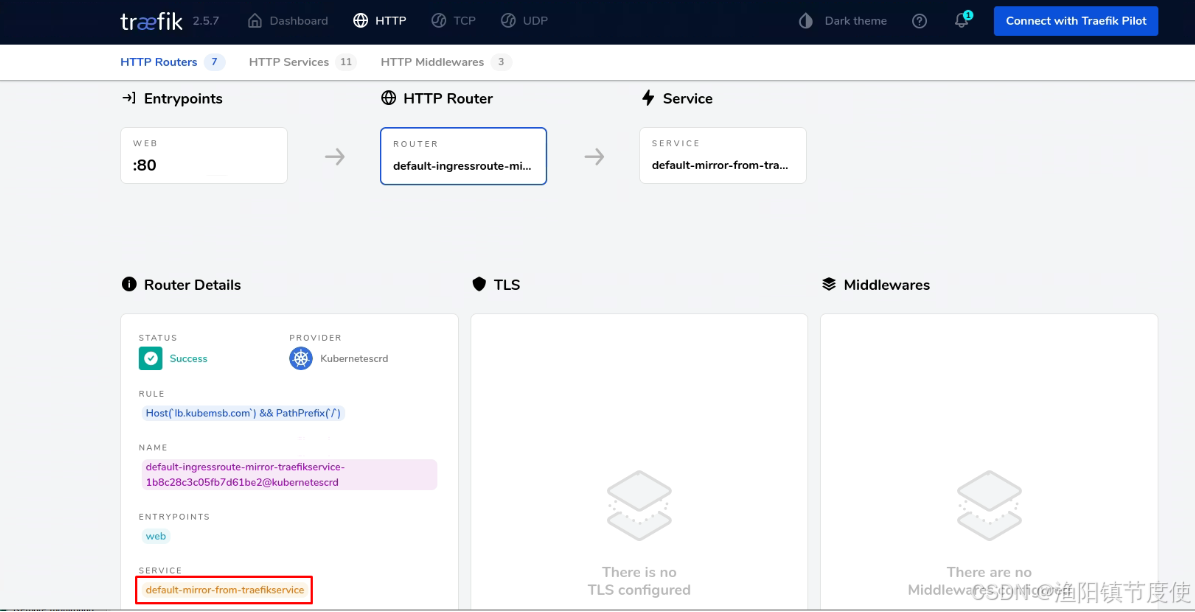Click the Router Details heading
Viewport: 1195px width, 612px height.
pos(192,285)
